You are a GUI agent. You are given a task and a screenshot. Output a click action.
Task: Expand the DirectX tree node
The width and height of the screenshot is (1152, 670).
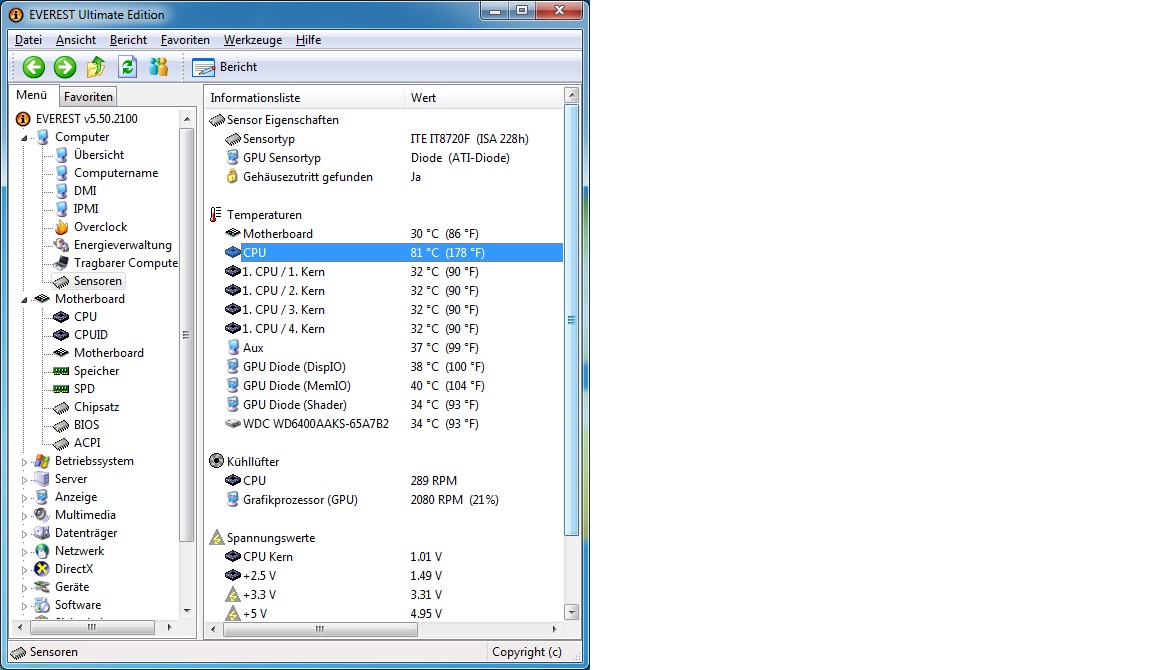24,570
